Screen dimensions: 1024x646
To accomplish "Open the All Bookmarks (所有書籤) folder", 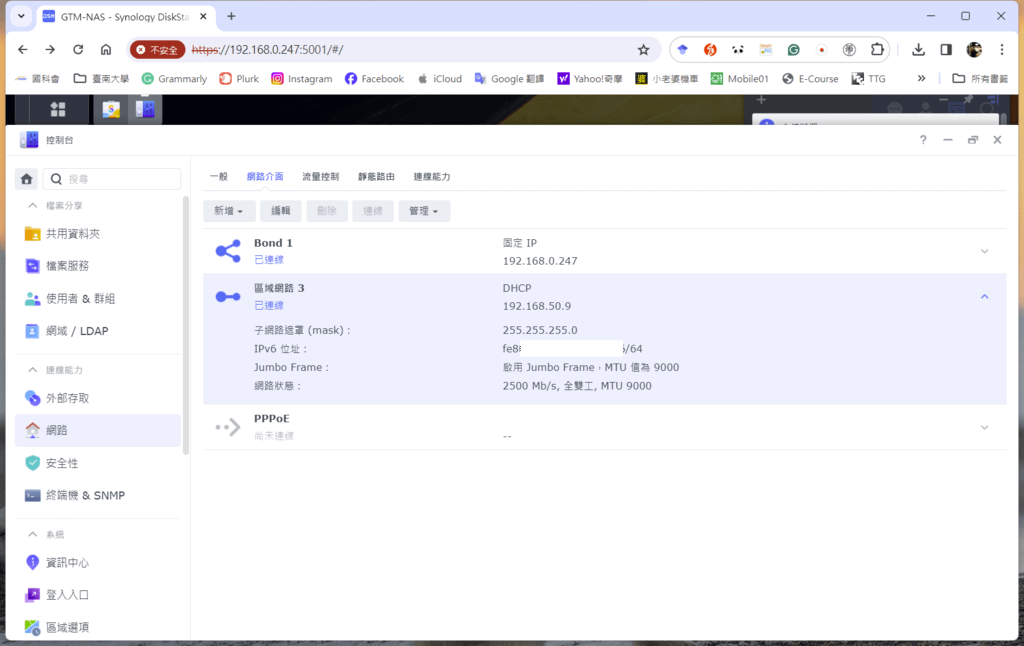I will pos(980,78).
